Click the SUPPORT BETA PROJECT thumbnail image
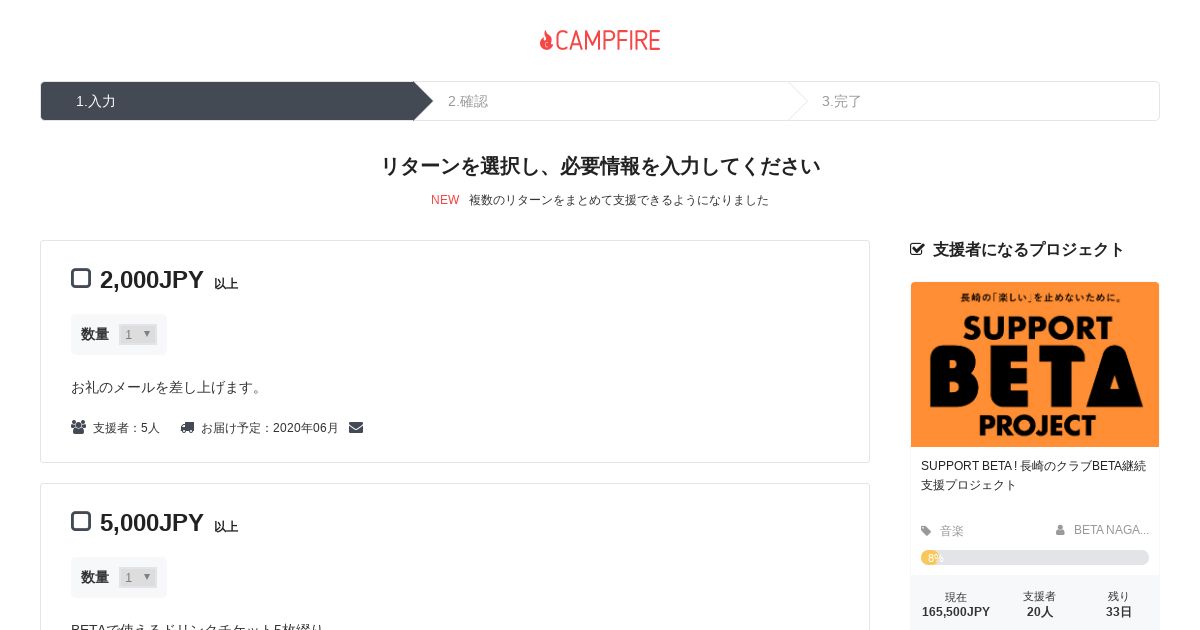This screenshot has width=1200, height=630. click(x=1035, y=364)
